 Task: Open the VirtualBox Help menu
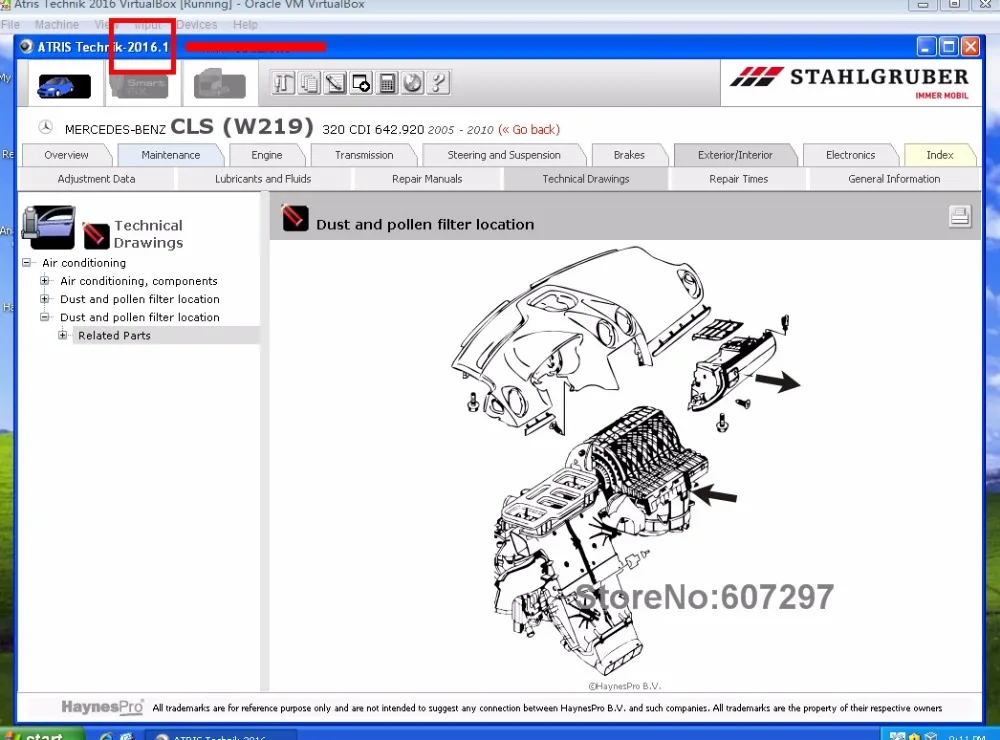(245, 24)
